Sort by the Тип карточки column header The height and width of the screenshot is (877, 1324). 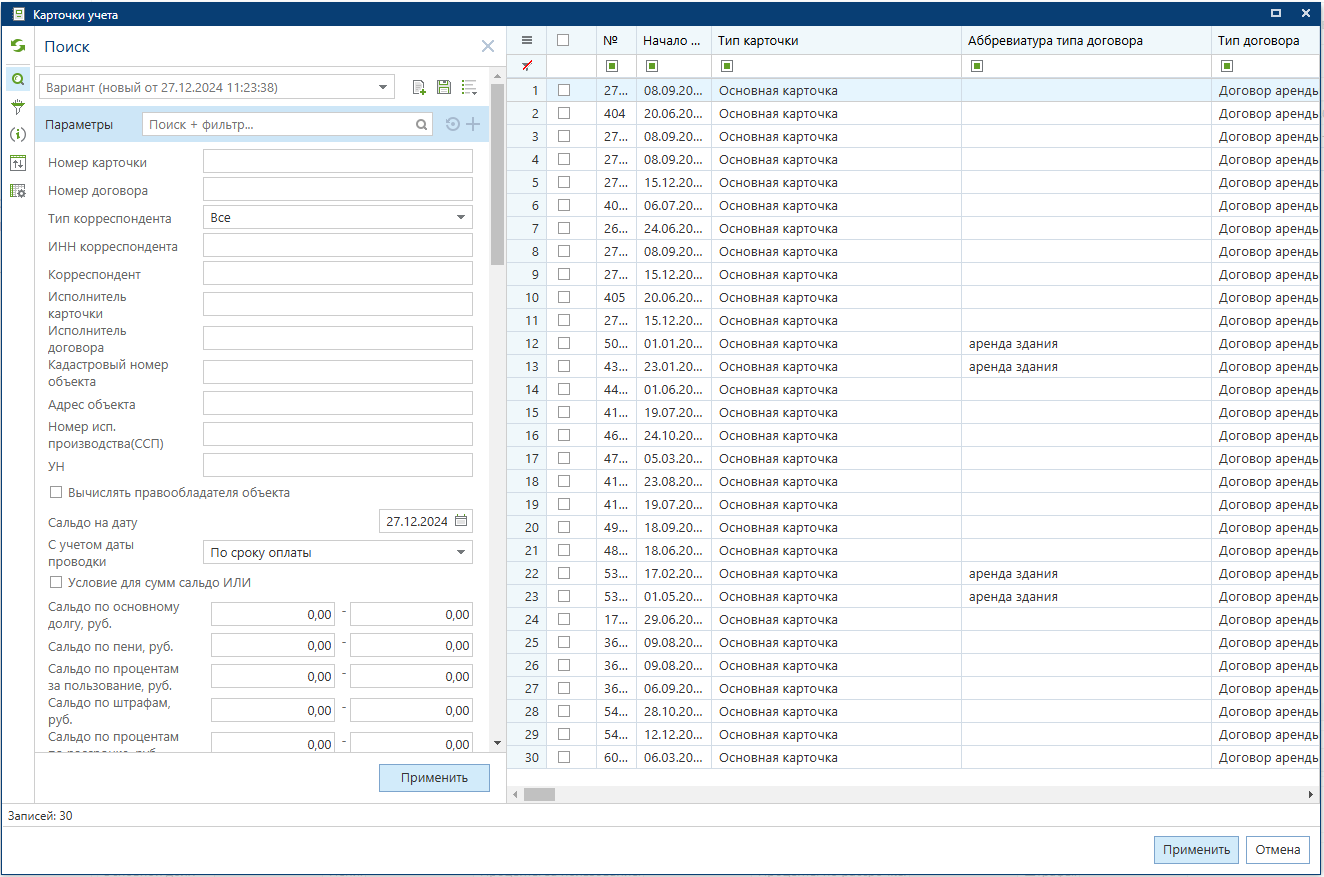[x=836, y=40]
